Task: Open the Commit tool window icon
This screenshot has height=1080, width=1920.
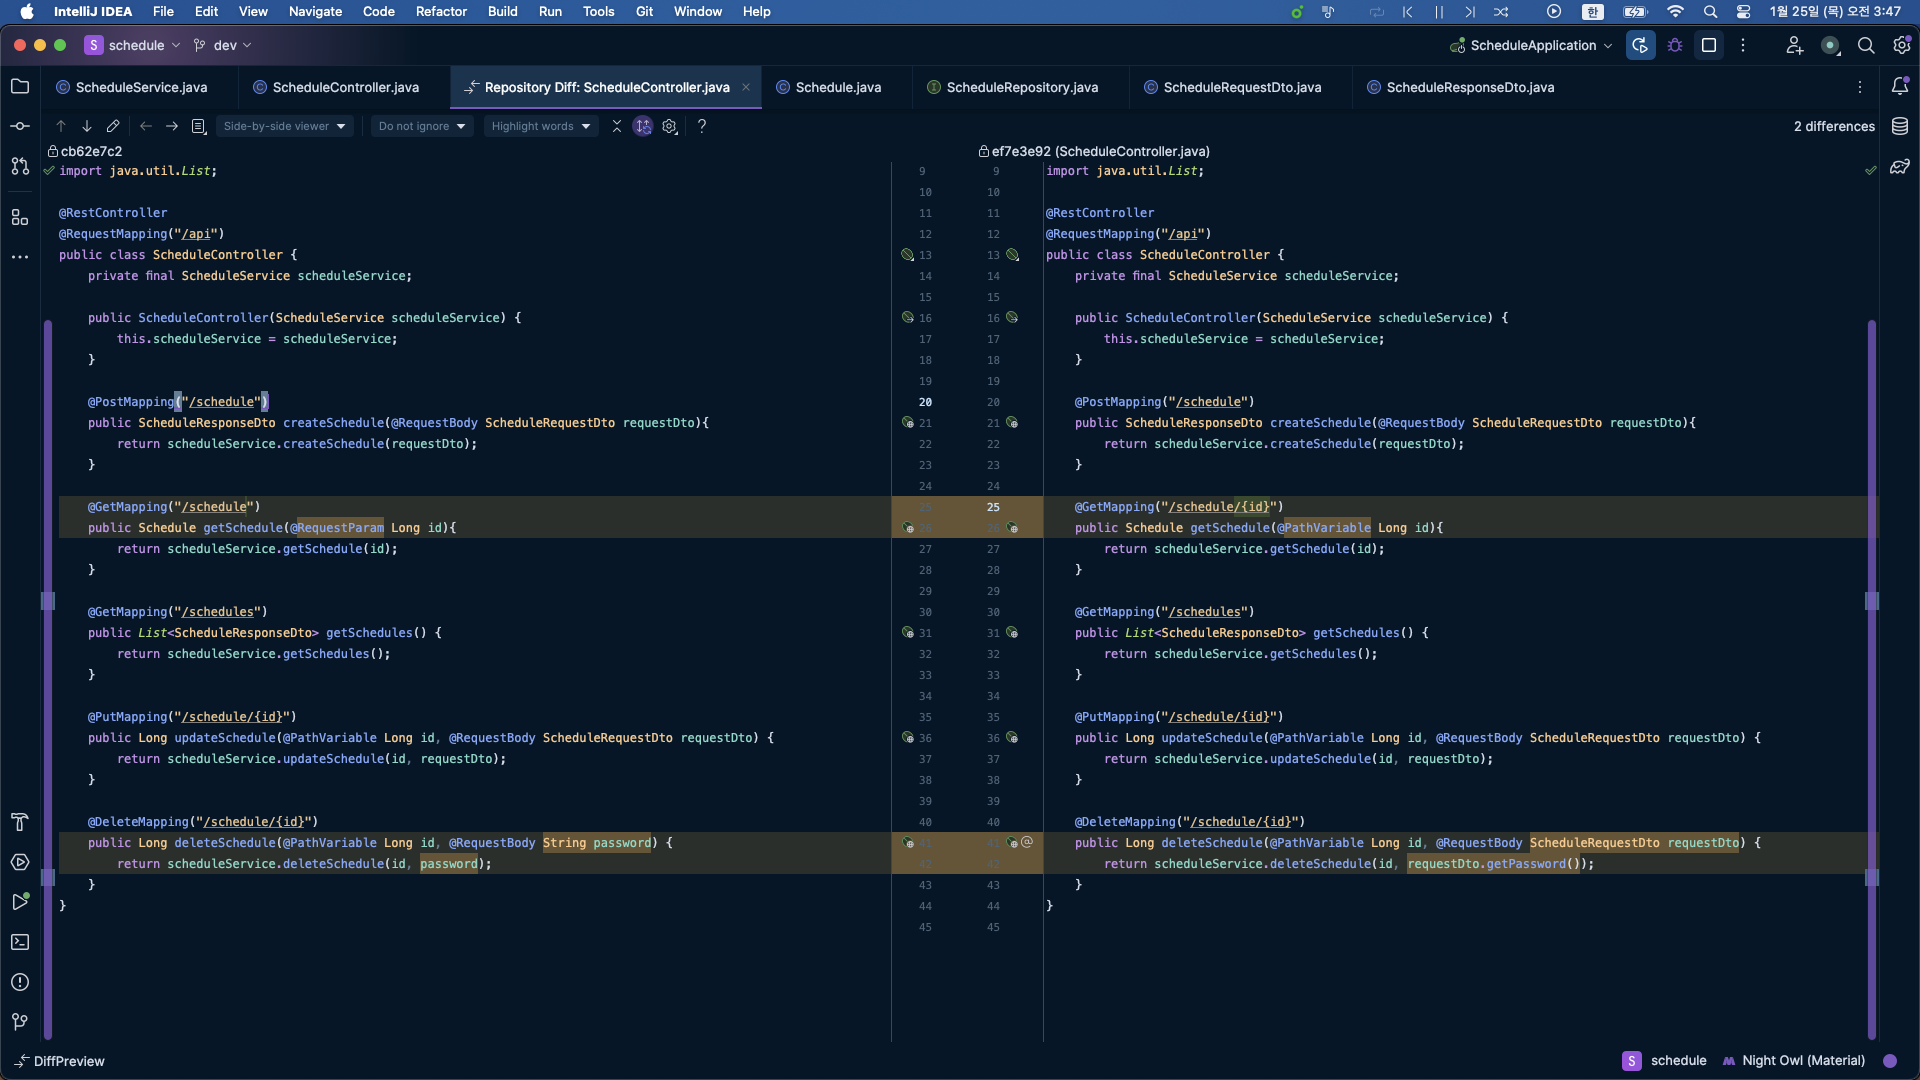Action: point(20,126)
